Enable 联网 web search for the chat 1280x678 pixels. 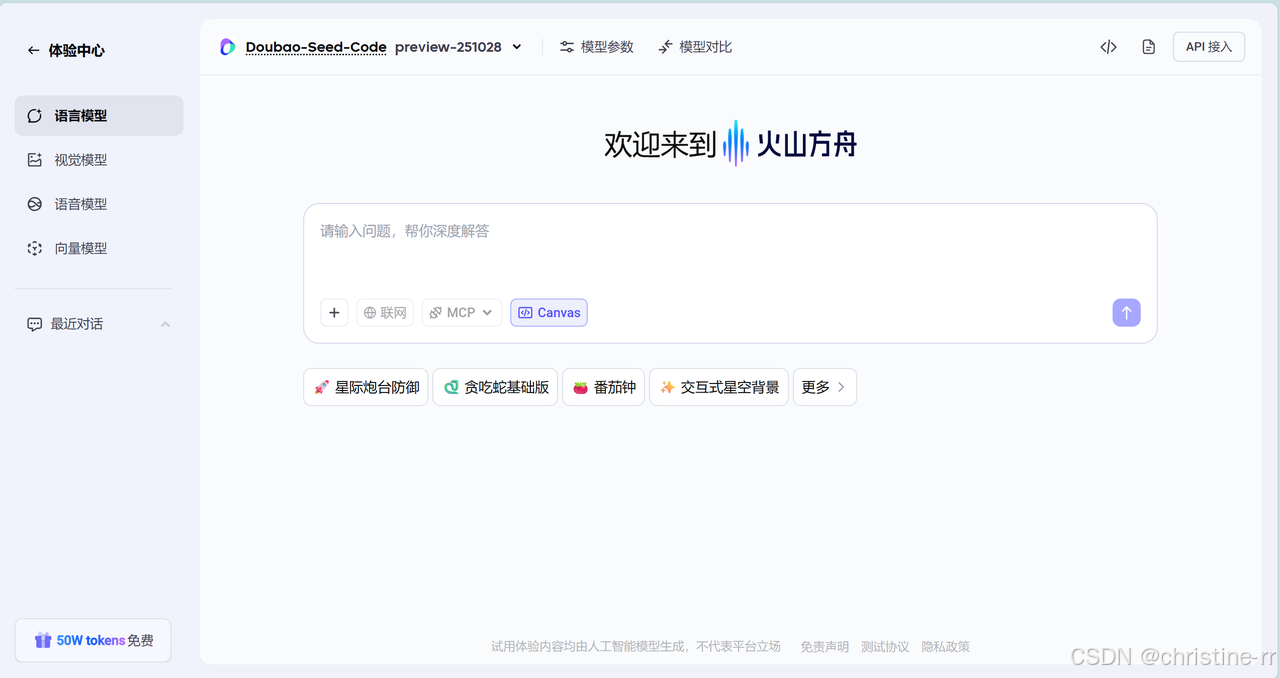[385, 312]
